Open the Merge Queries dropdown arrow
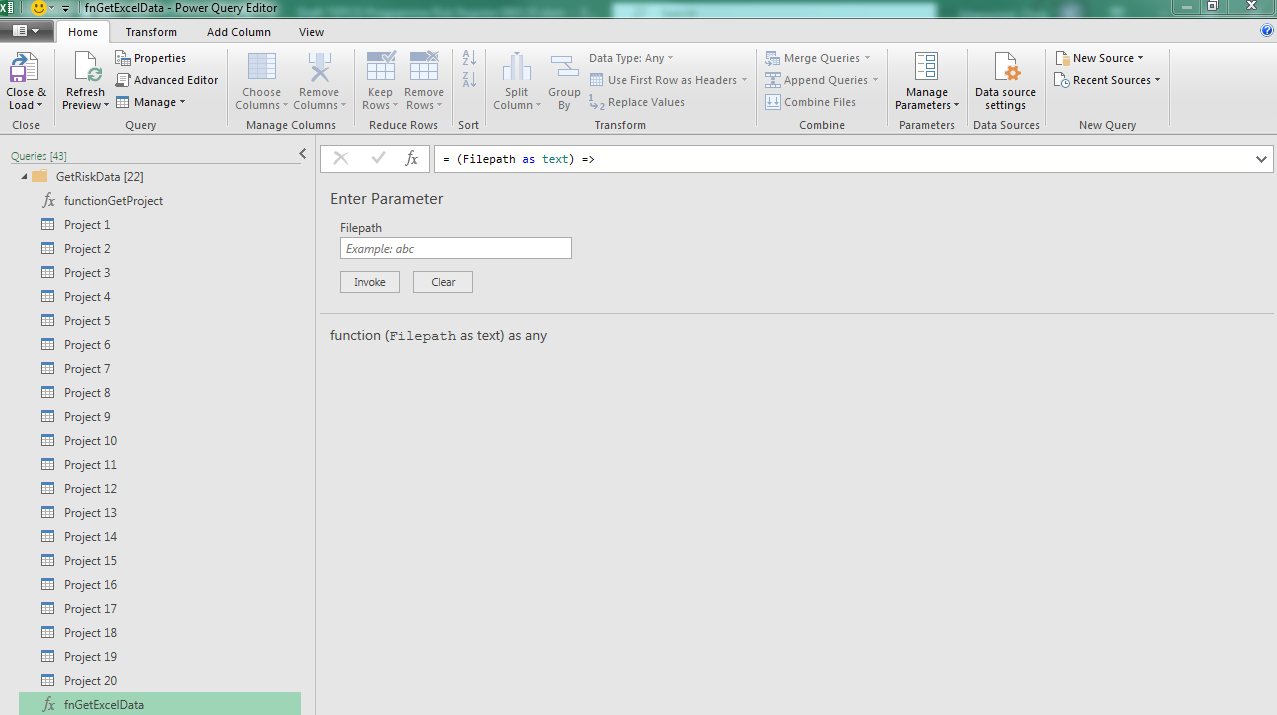The image size is (1277, 715). (867, 58)
